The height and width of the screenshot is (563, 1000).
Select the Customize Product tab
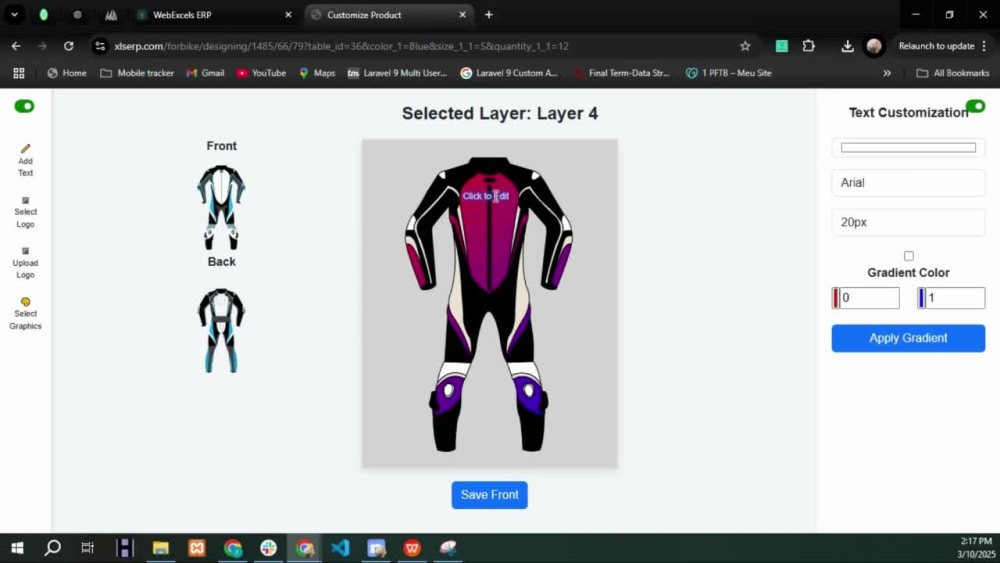(x=389, y=15)
